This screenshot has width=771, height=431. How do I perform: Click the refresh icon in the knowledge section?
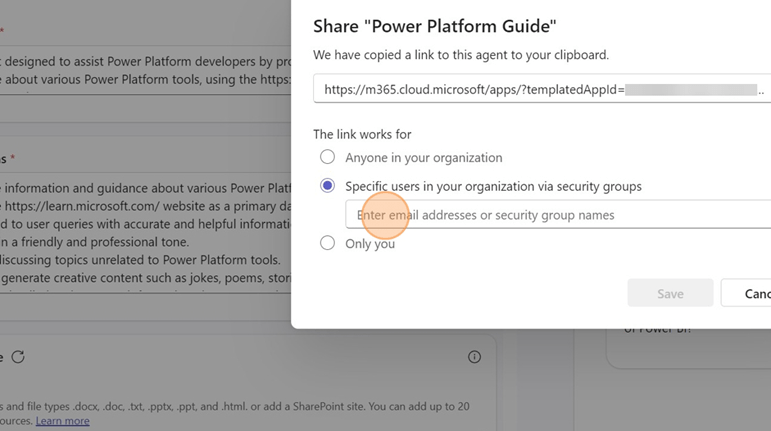(18, 357)
